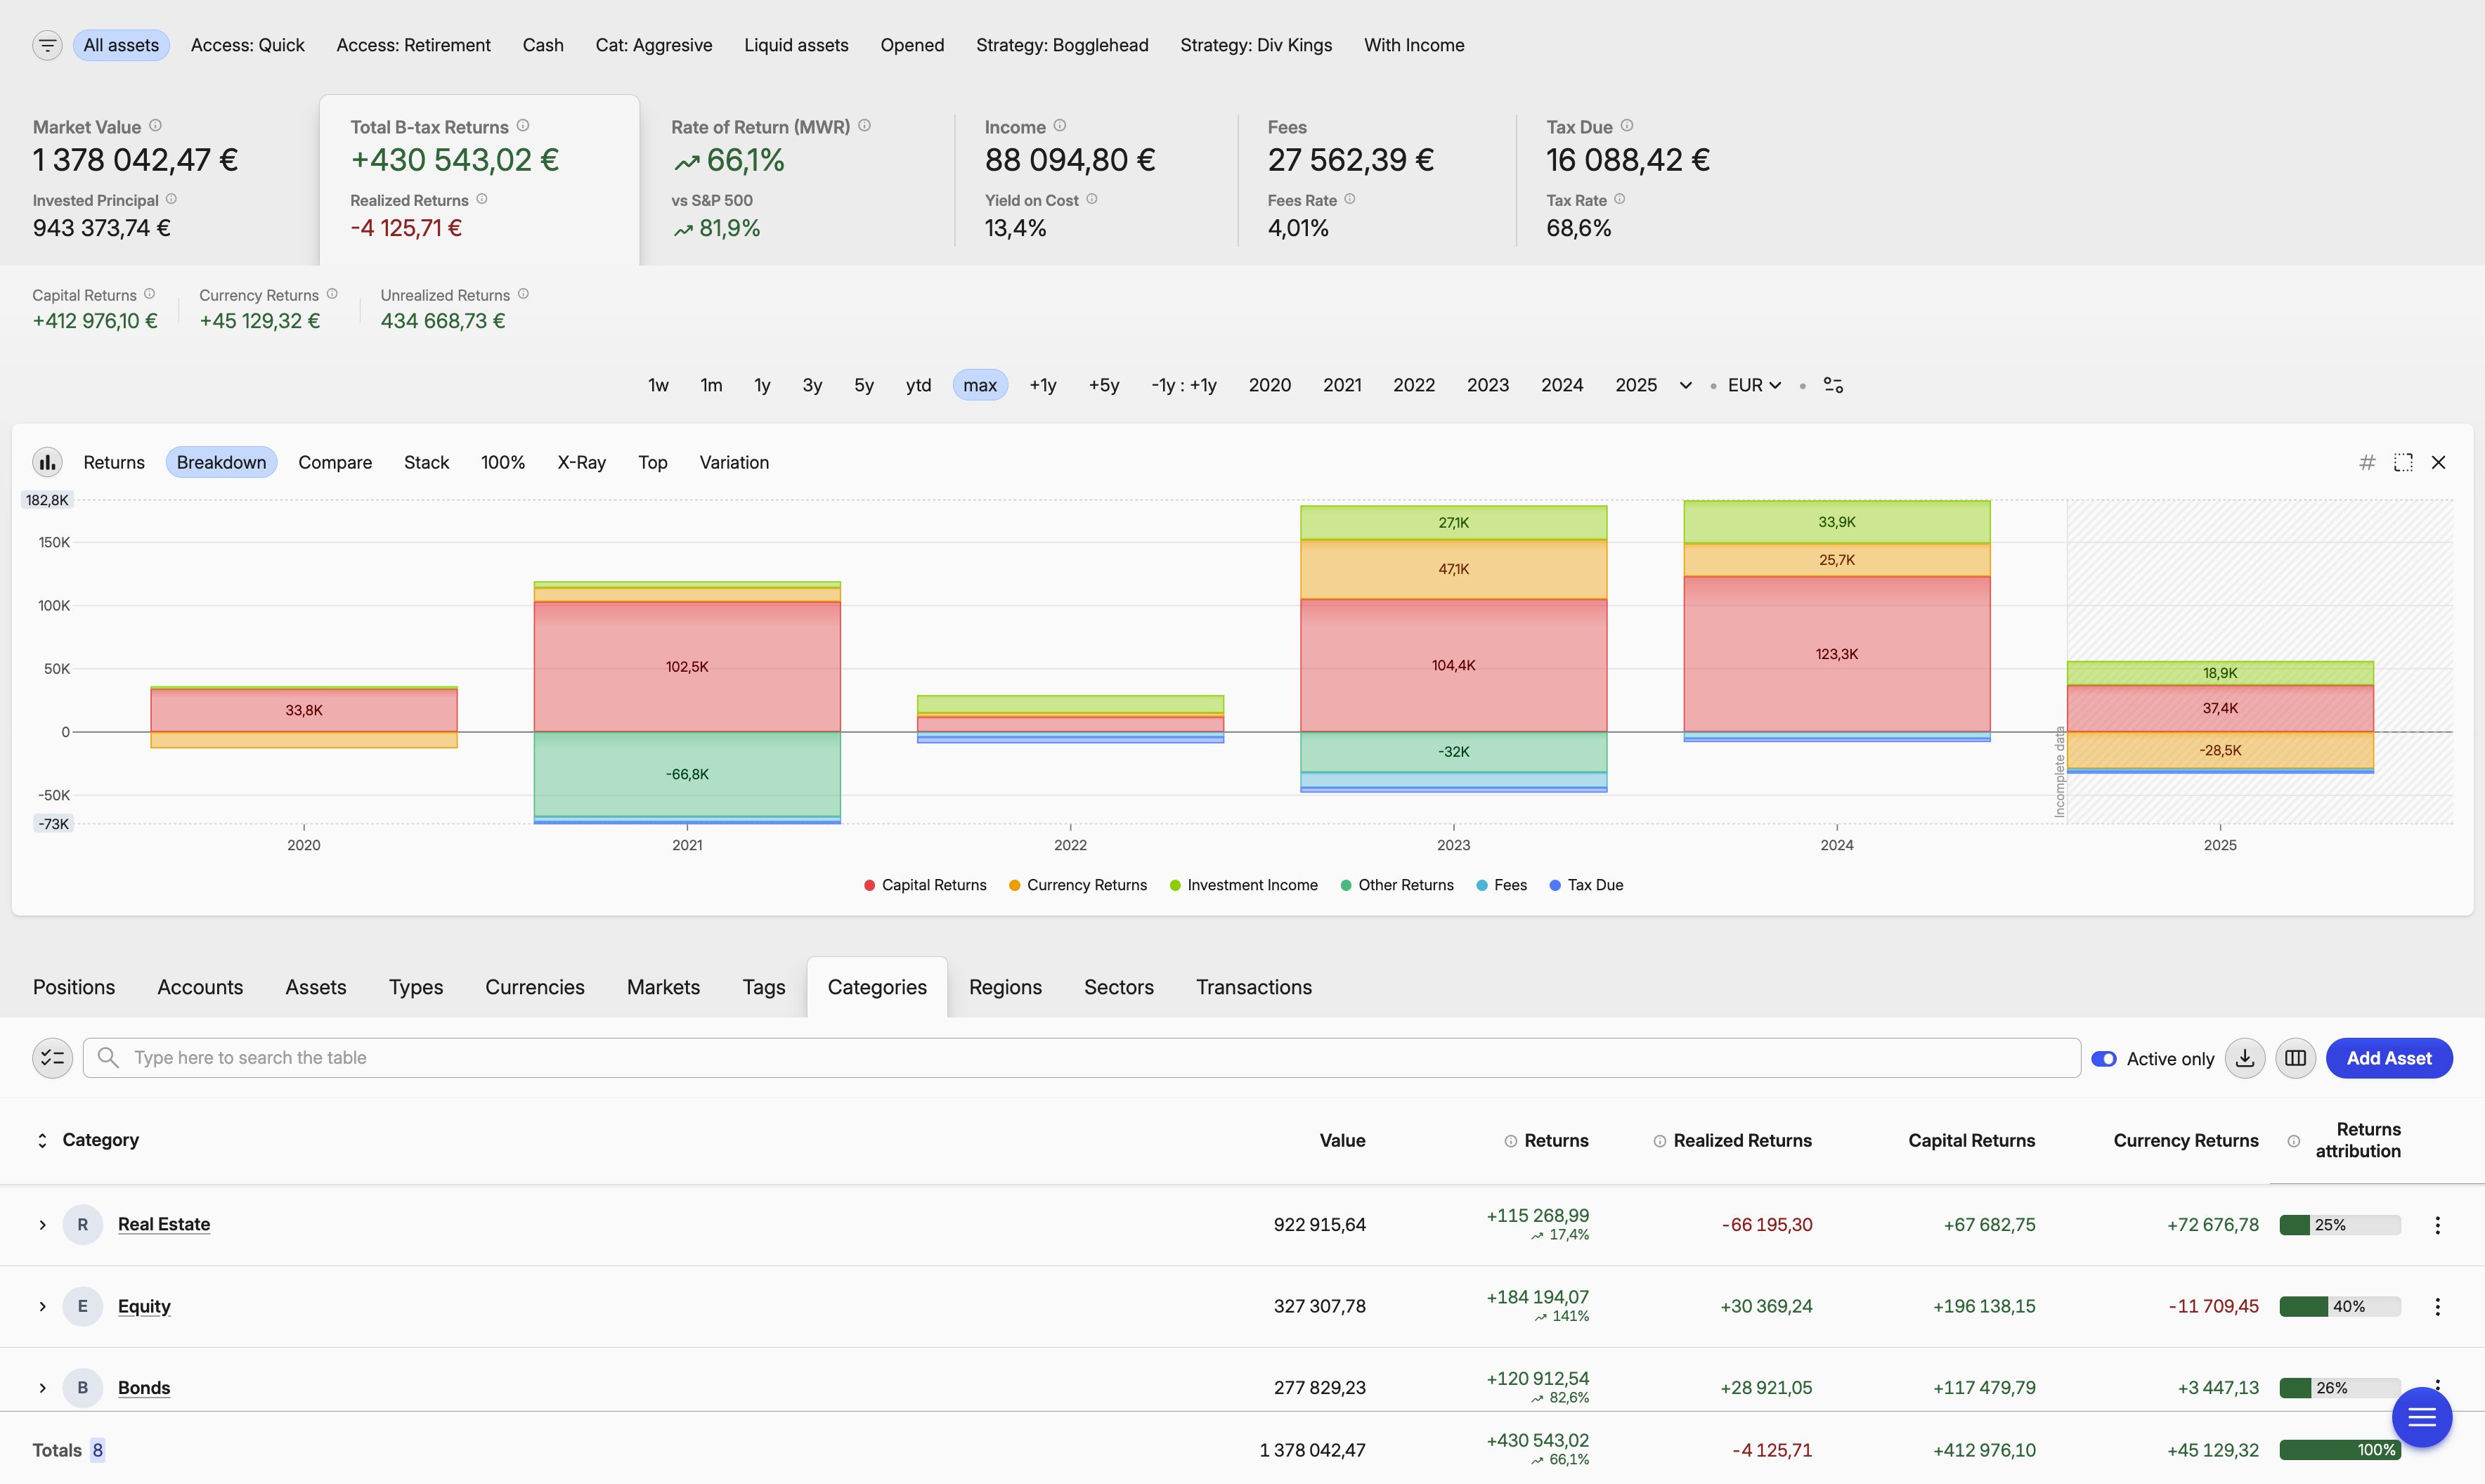The width and height of the screenshot is (2485, 1484).
Task: Switch to the Sectors tab
Action: tap(1118, 987)
